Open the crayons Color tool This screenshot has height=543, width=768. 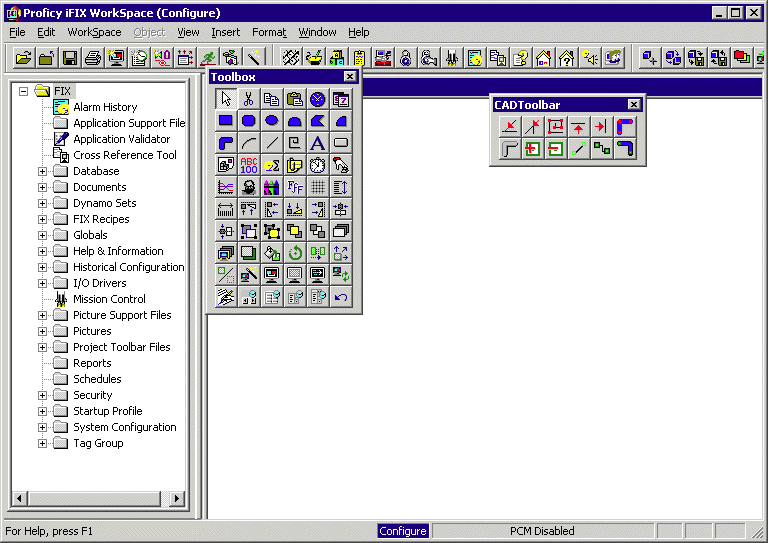tap(272, 187)
